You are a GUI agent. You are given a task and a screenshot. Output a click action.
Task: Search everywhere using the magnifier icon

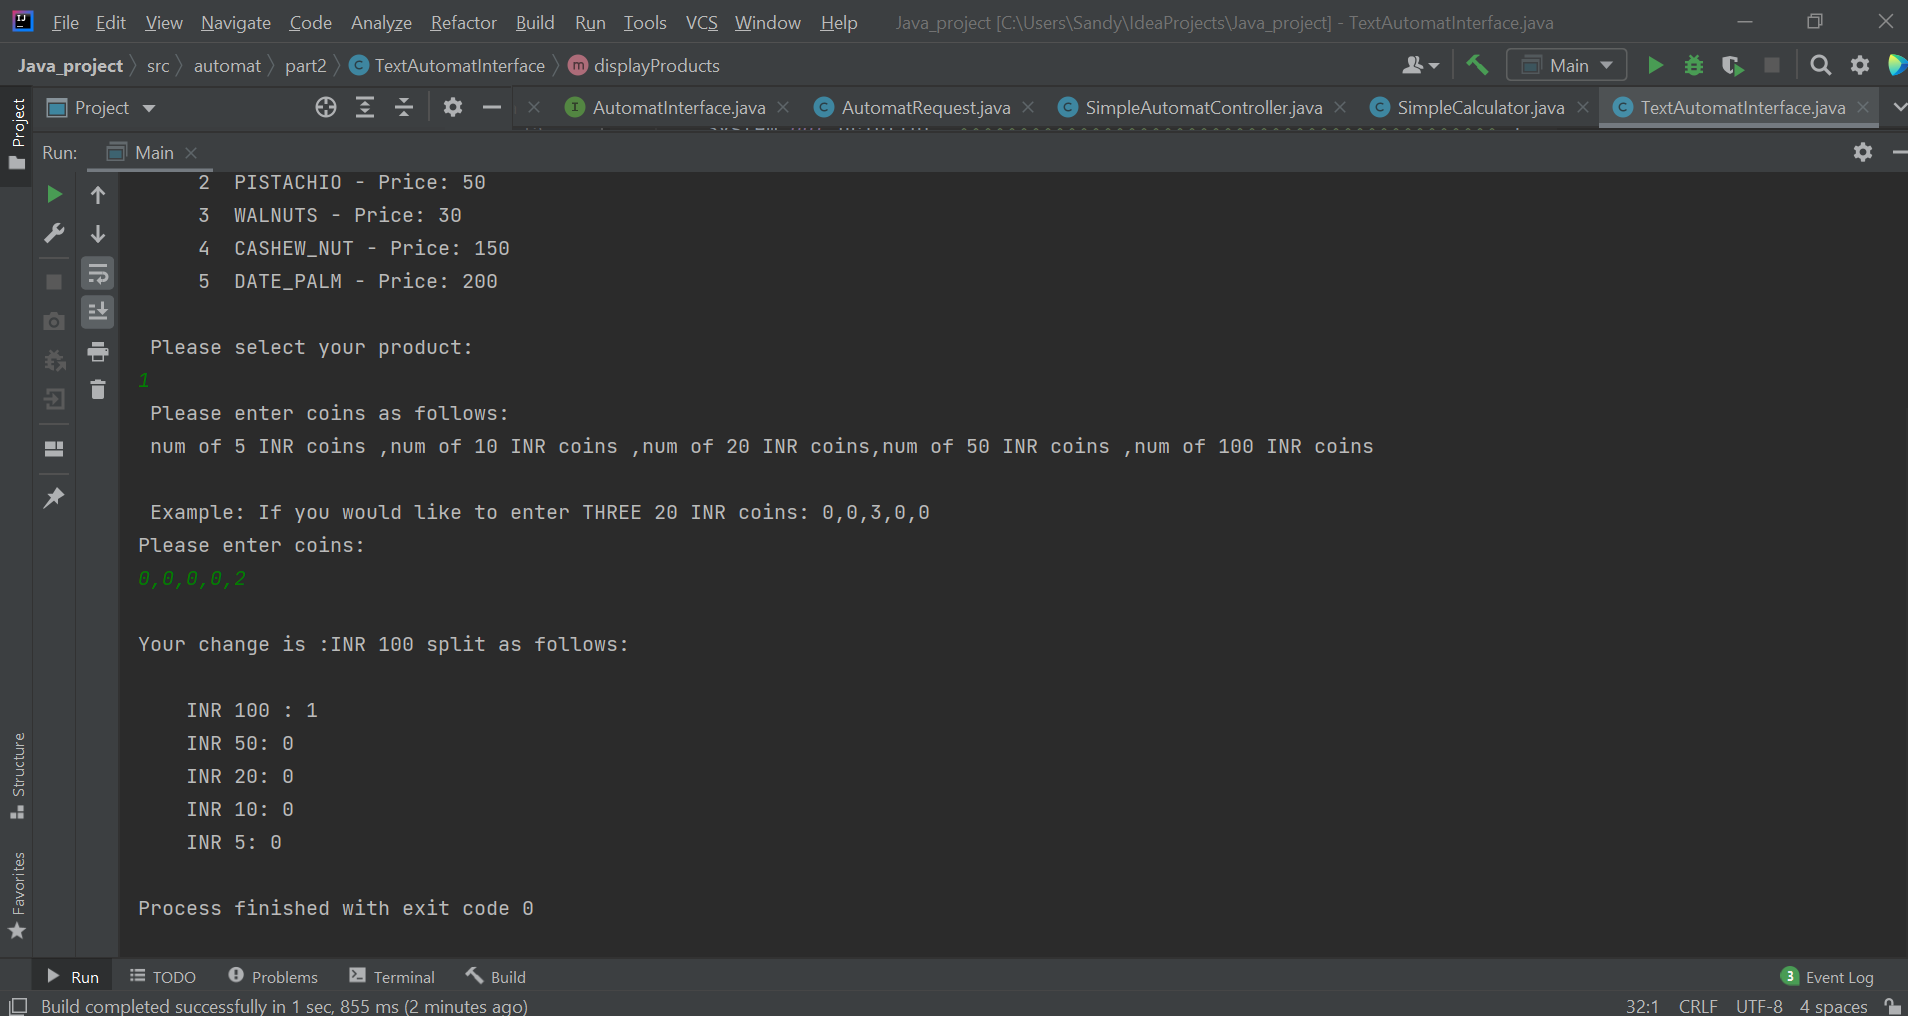pos(1819,64)
